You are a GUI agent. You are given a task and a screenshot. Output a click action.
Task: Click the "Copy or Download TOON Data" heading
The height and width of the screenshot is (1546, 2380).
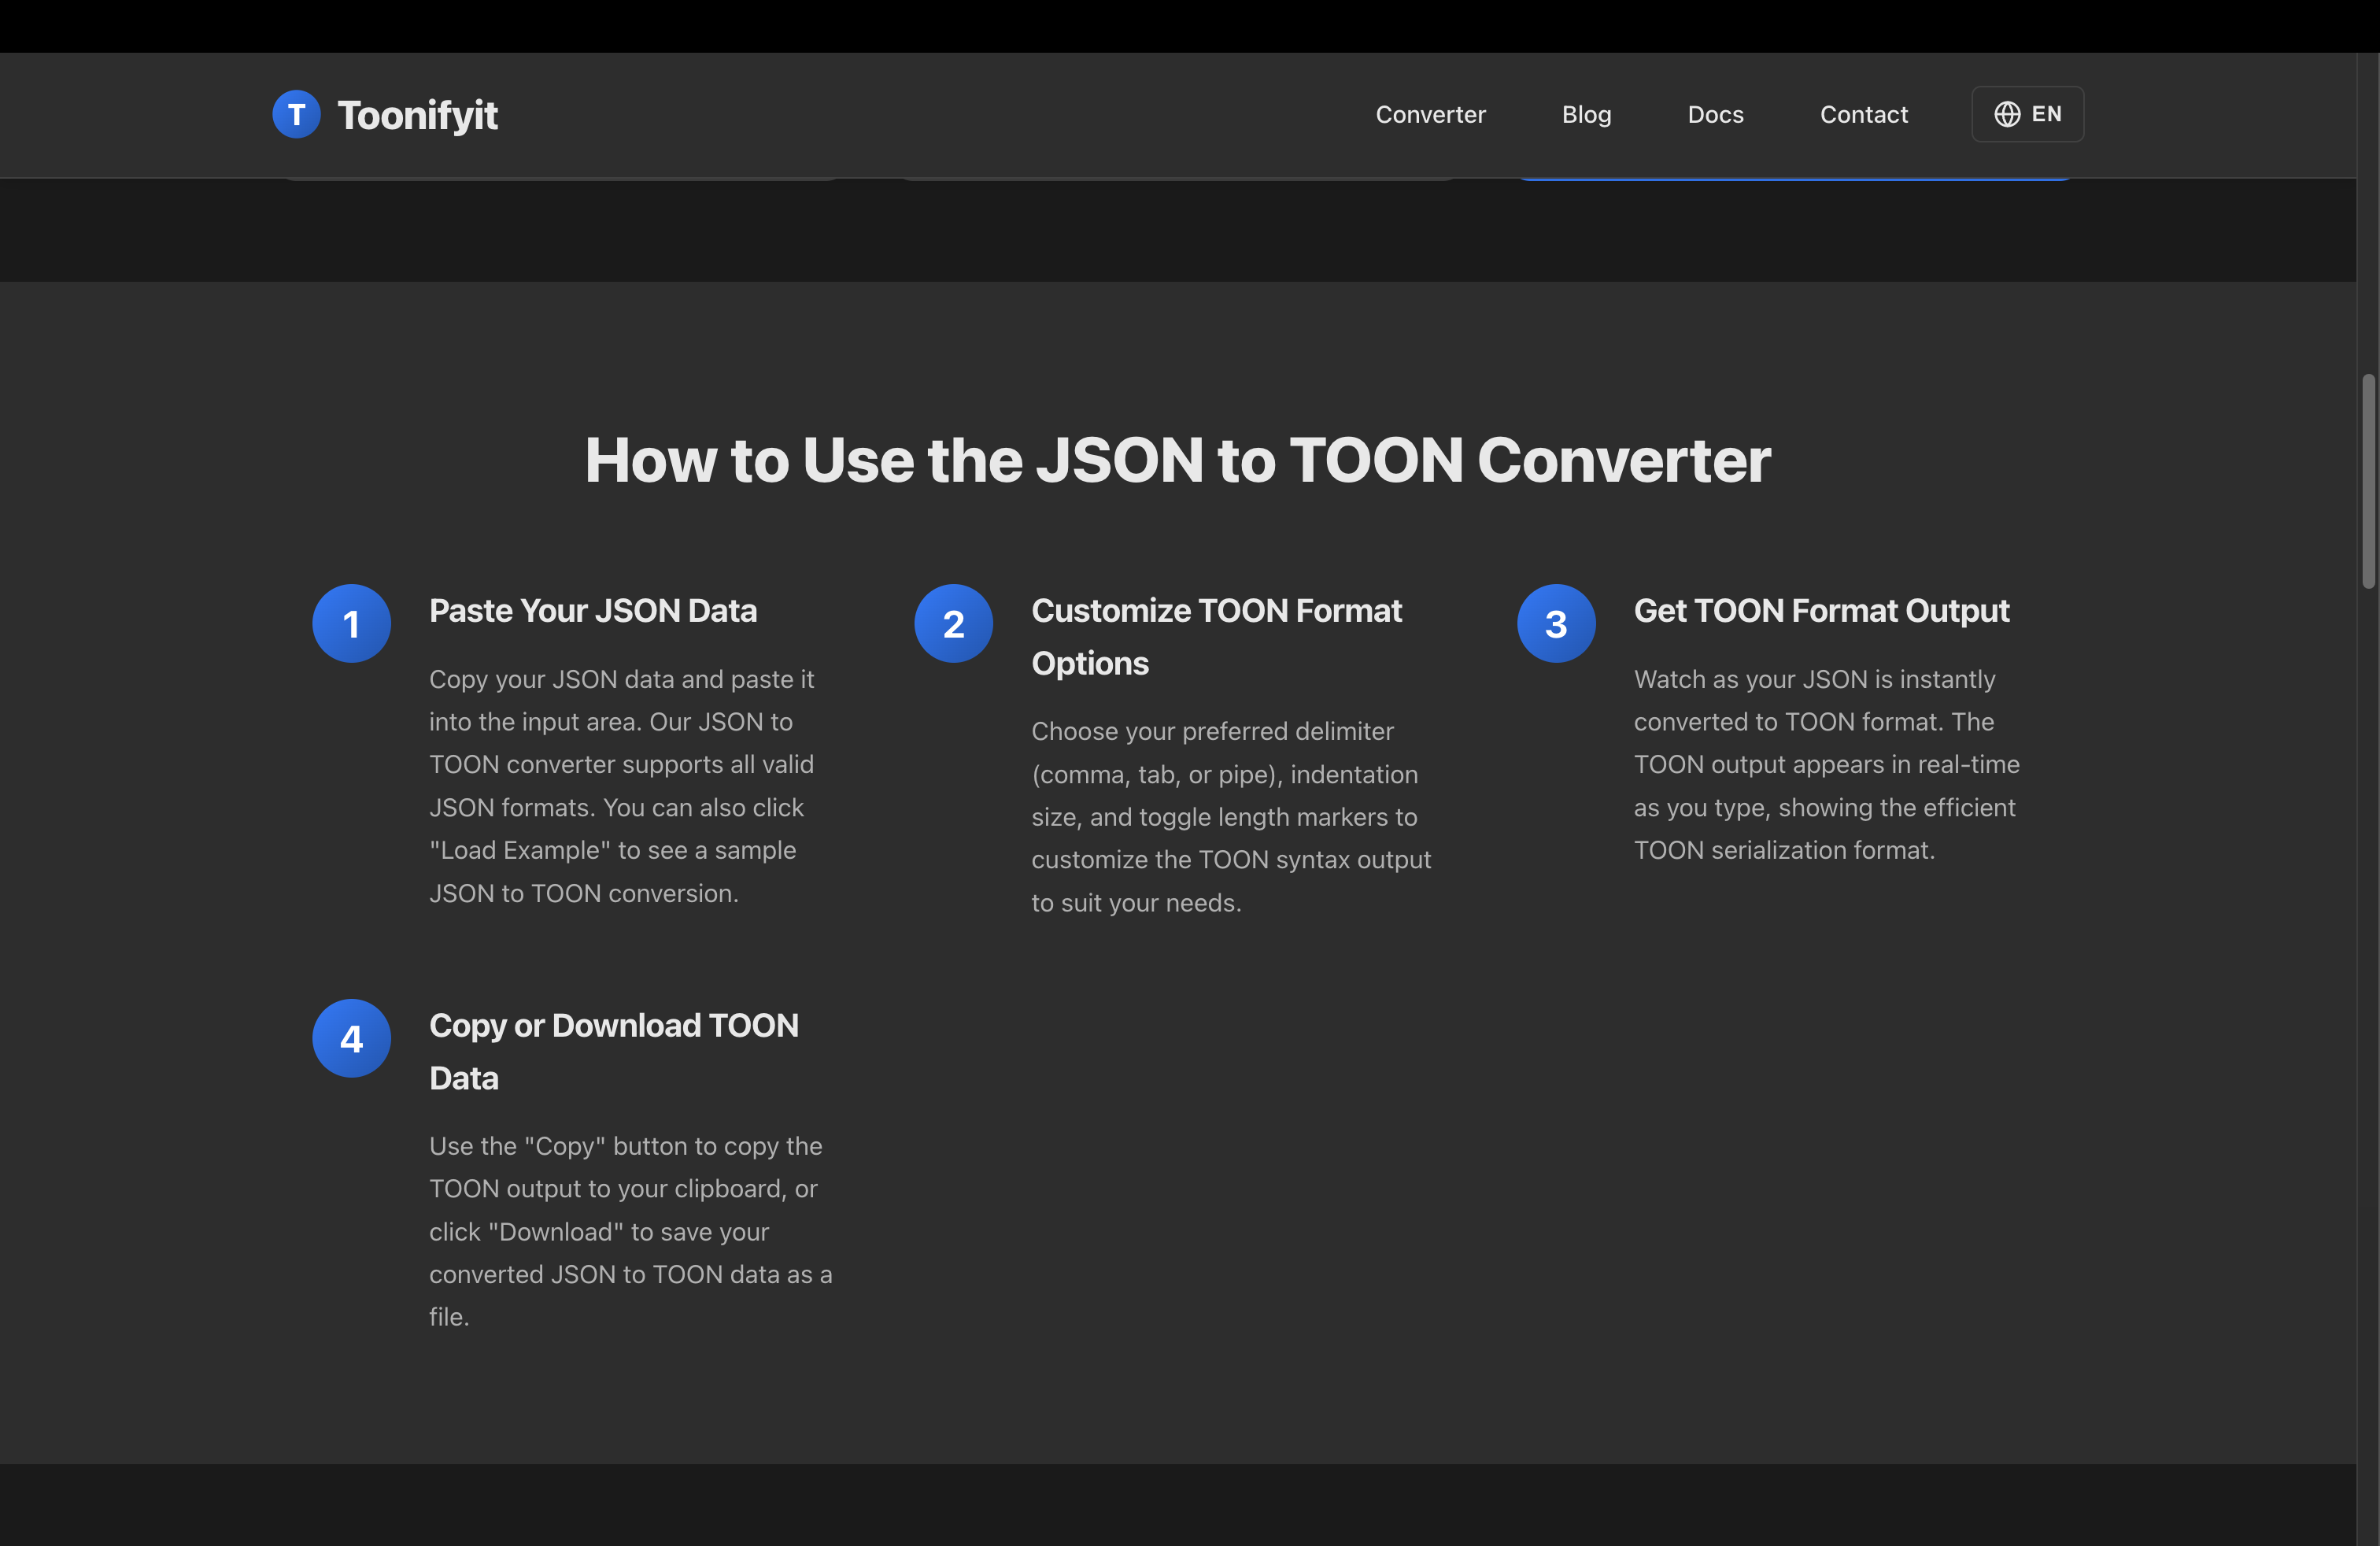614,1051
